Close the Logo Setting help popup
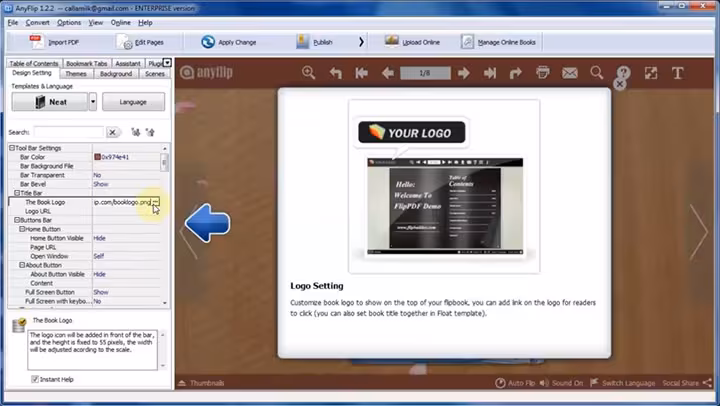 (619, 84)
